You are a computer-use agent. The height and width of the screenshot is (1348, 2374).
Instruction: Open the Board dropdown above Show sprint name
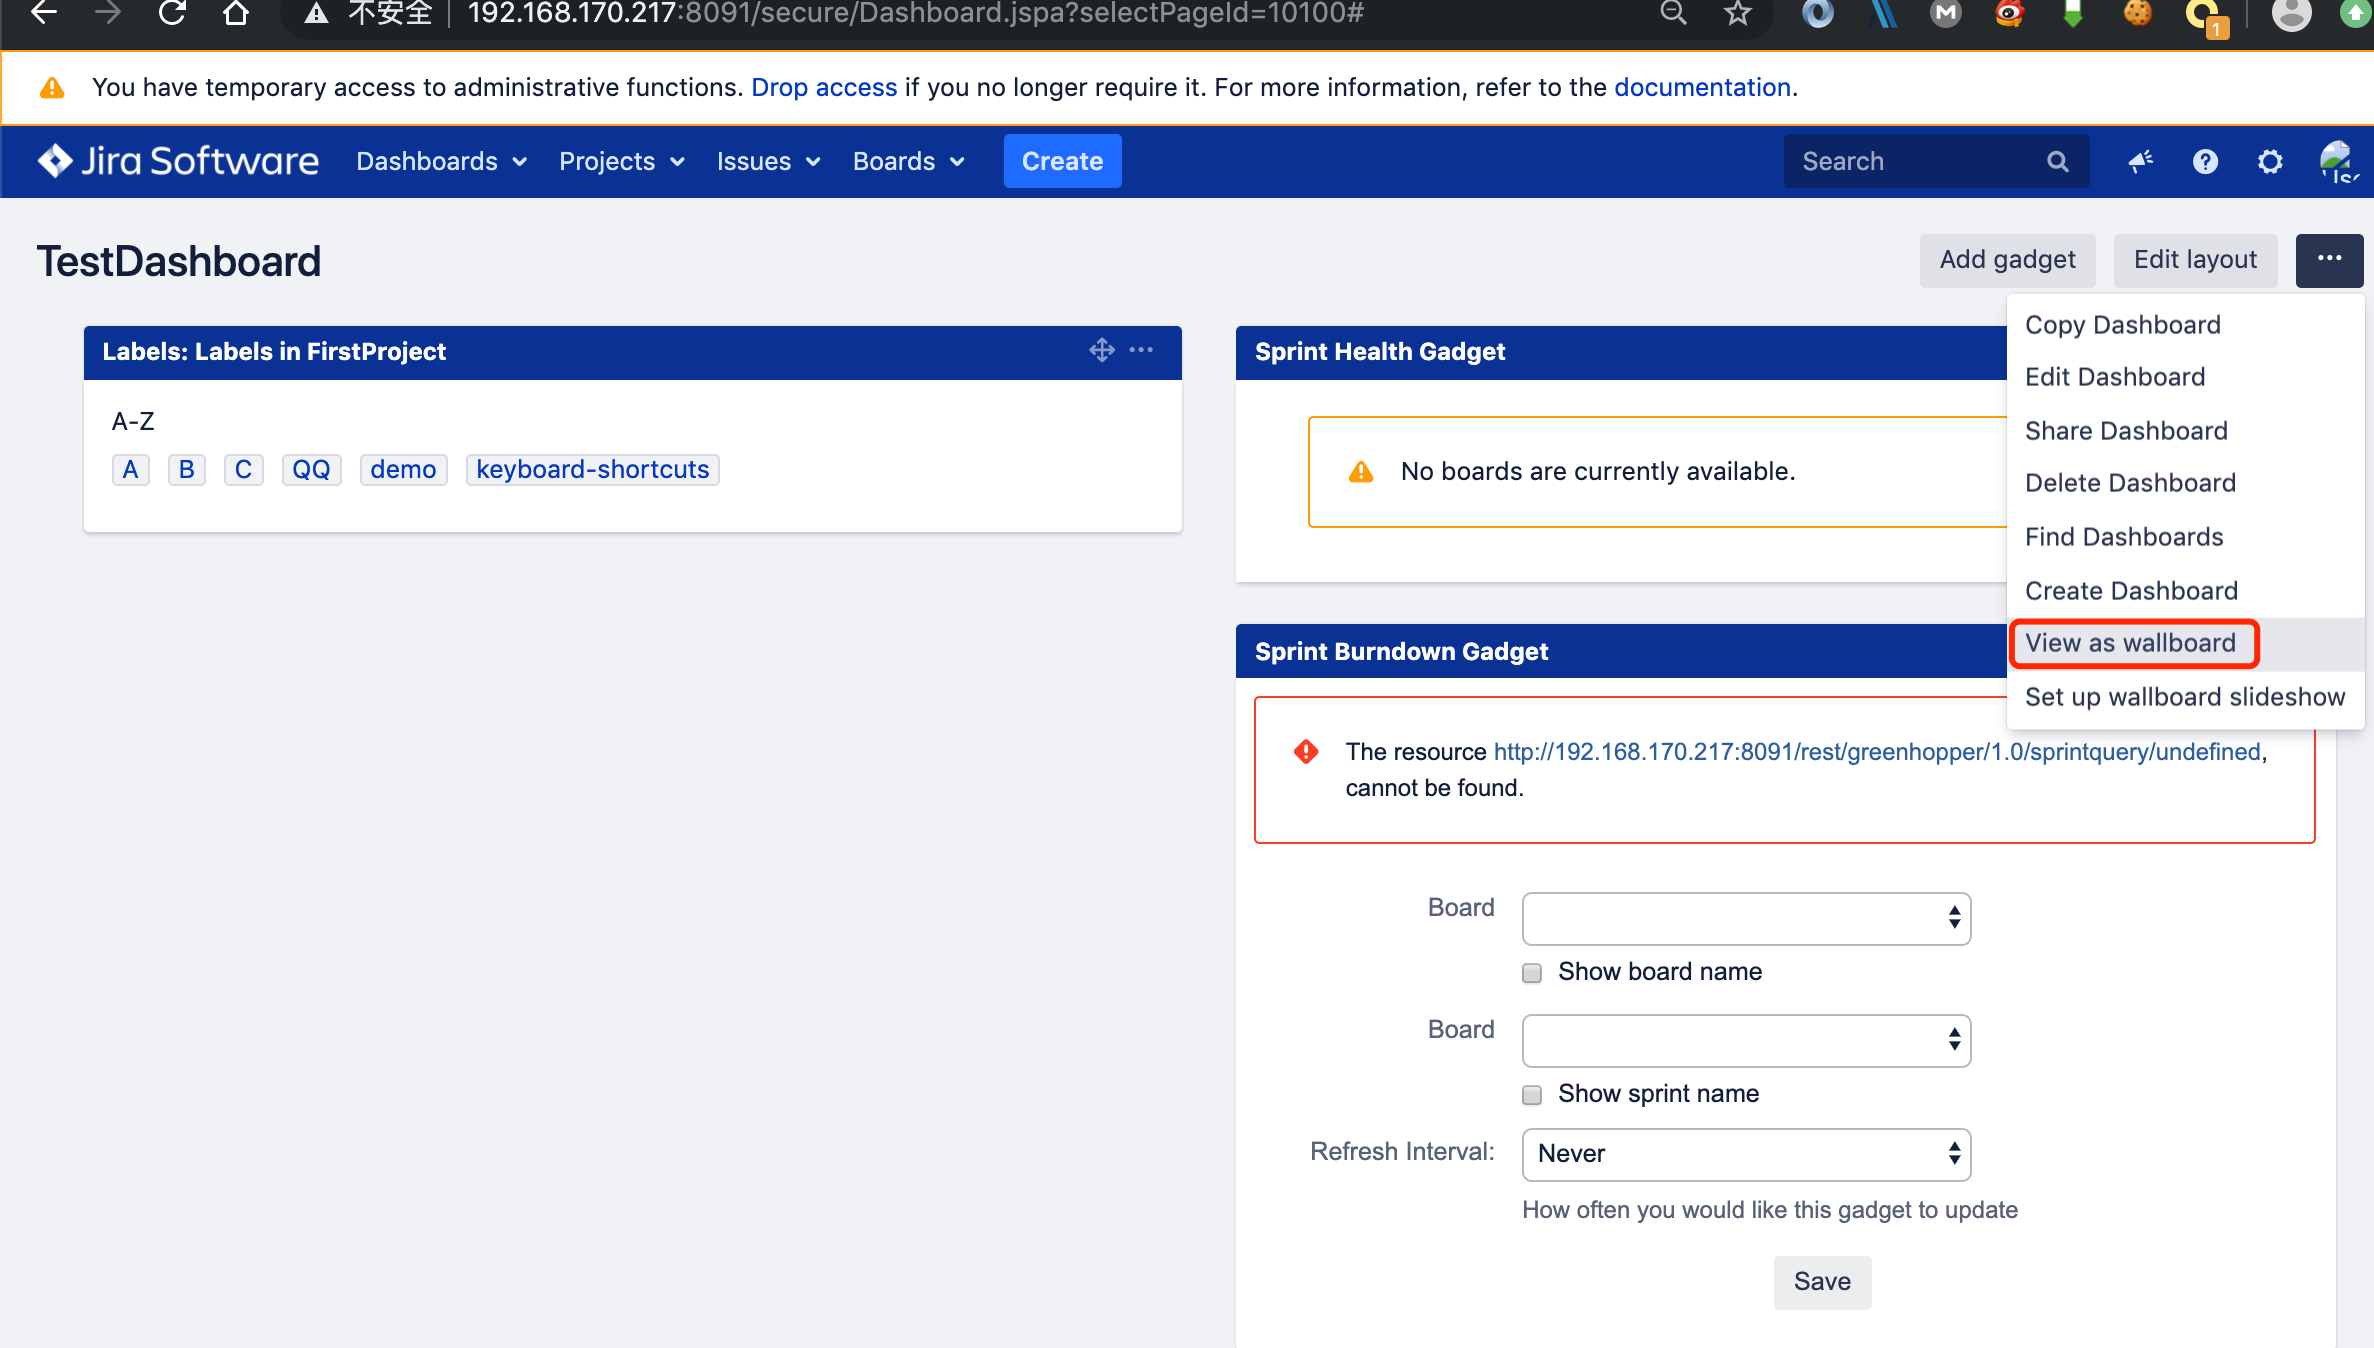(x=1746, y=1040)
